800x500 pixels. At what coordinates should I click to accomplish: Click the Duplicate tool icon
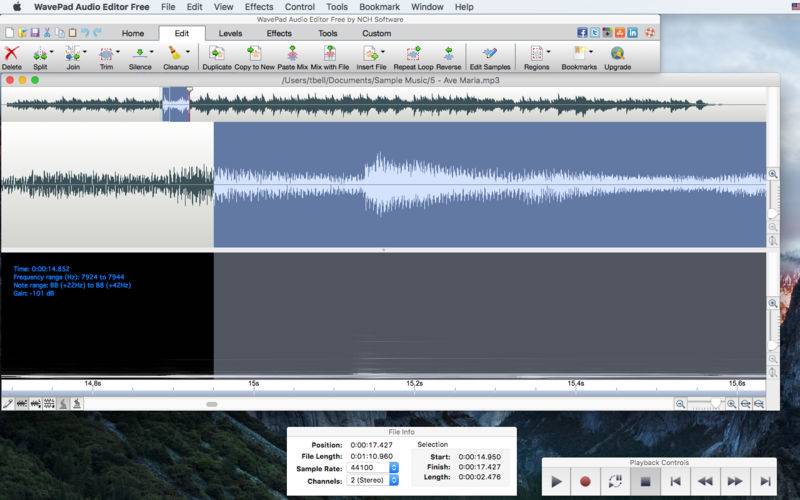coord(216,54)
